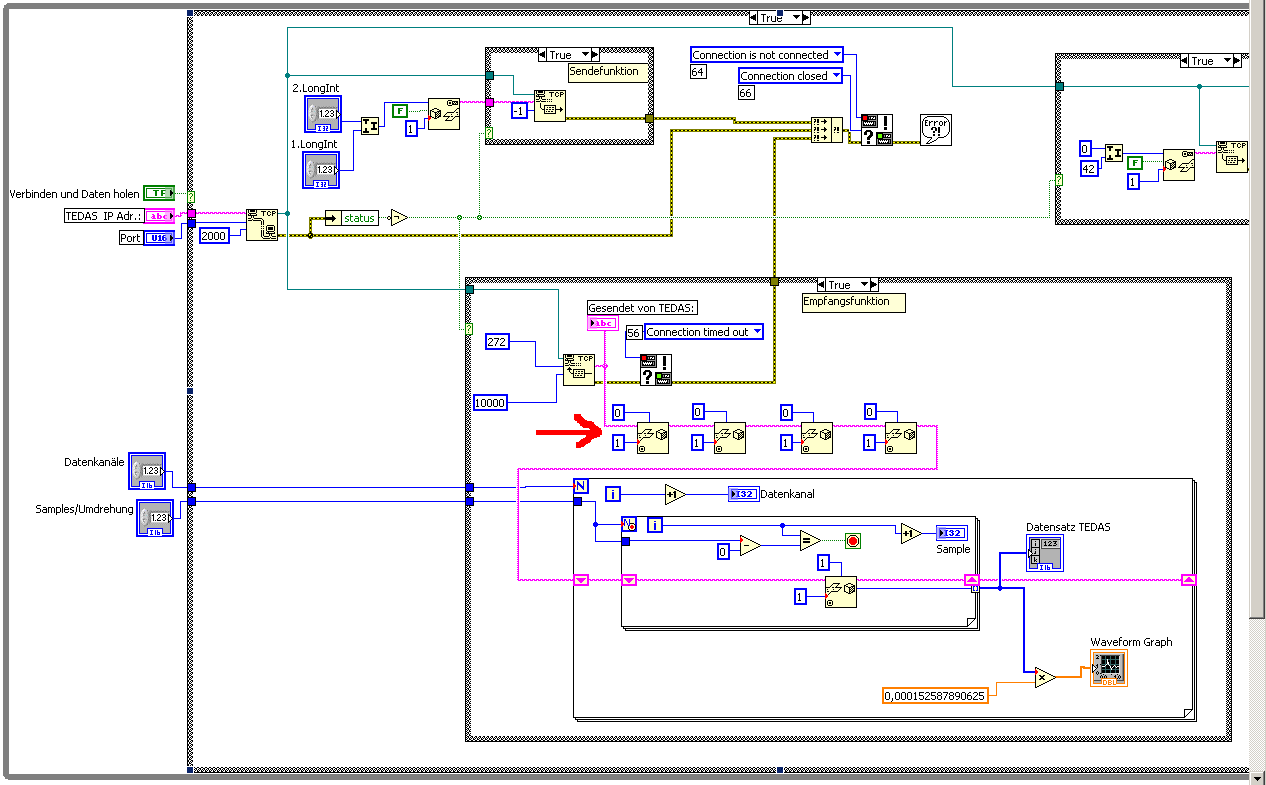This screenshot has height=785, width=1266.
Task: Select the Samples/Umdrehung control terminal
Action: (155, 517)
